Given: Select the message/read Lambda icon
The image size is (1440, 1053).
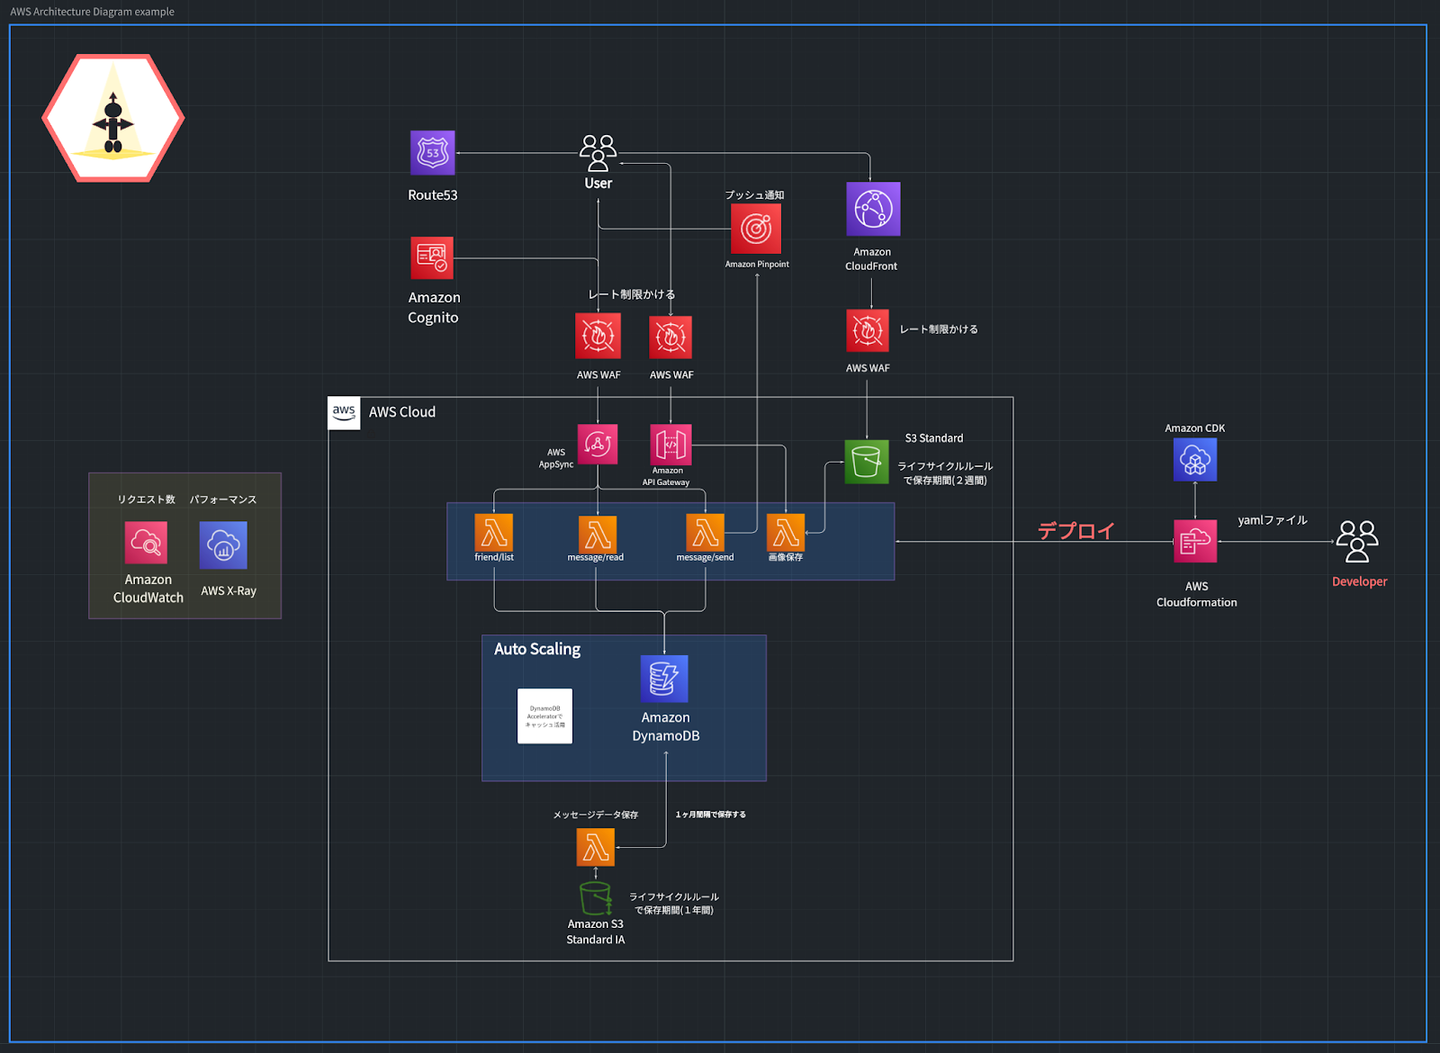Looking at the screenshot, I should click(598, 534).
